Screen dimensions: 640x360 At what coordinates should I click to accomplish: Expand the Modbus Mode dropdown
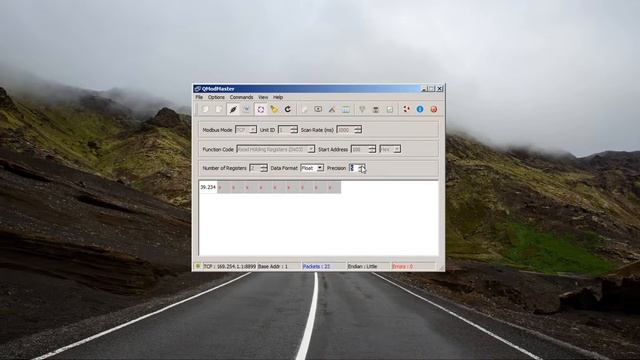point(246,130)
